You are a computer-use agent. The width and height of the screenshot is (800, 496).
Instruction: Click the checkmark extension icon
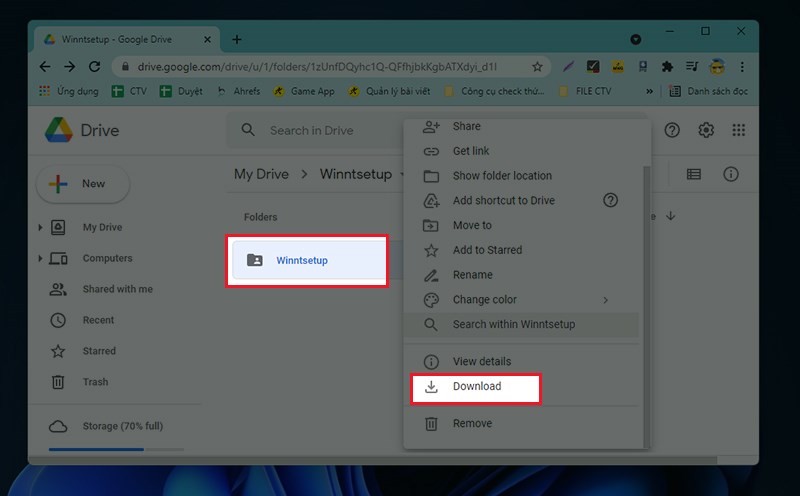coord(593,66)
